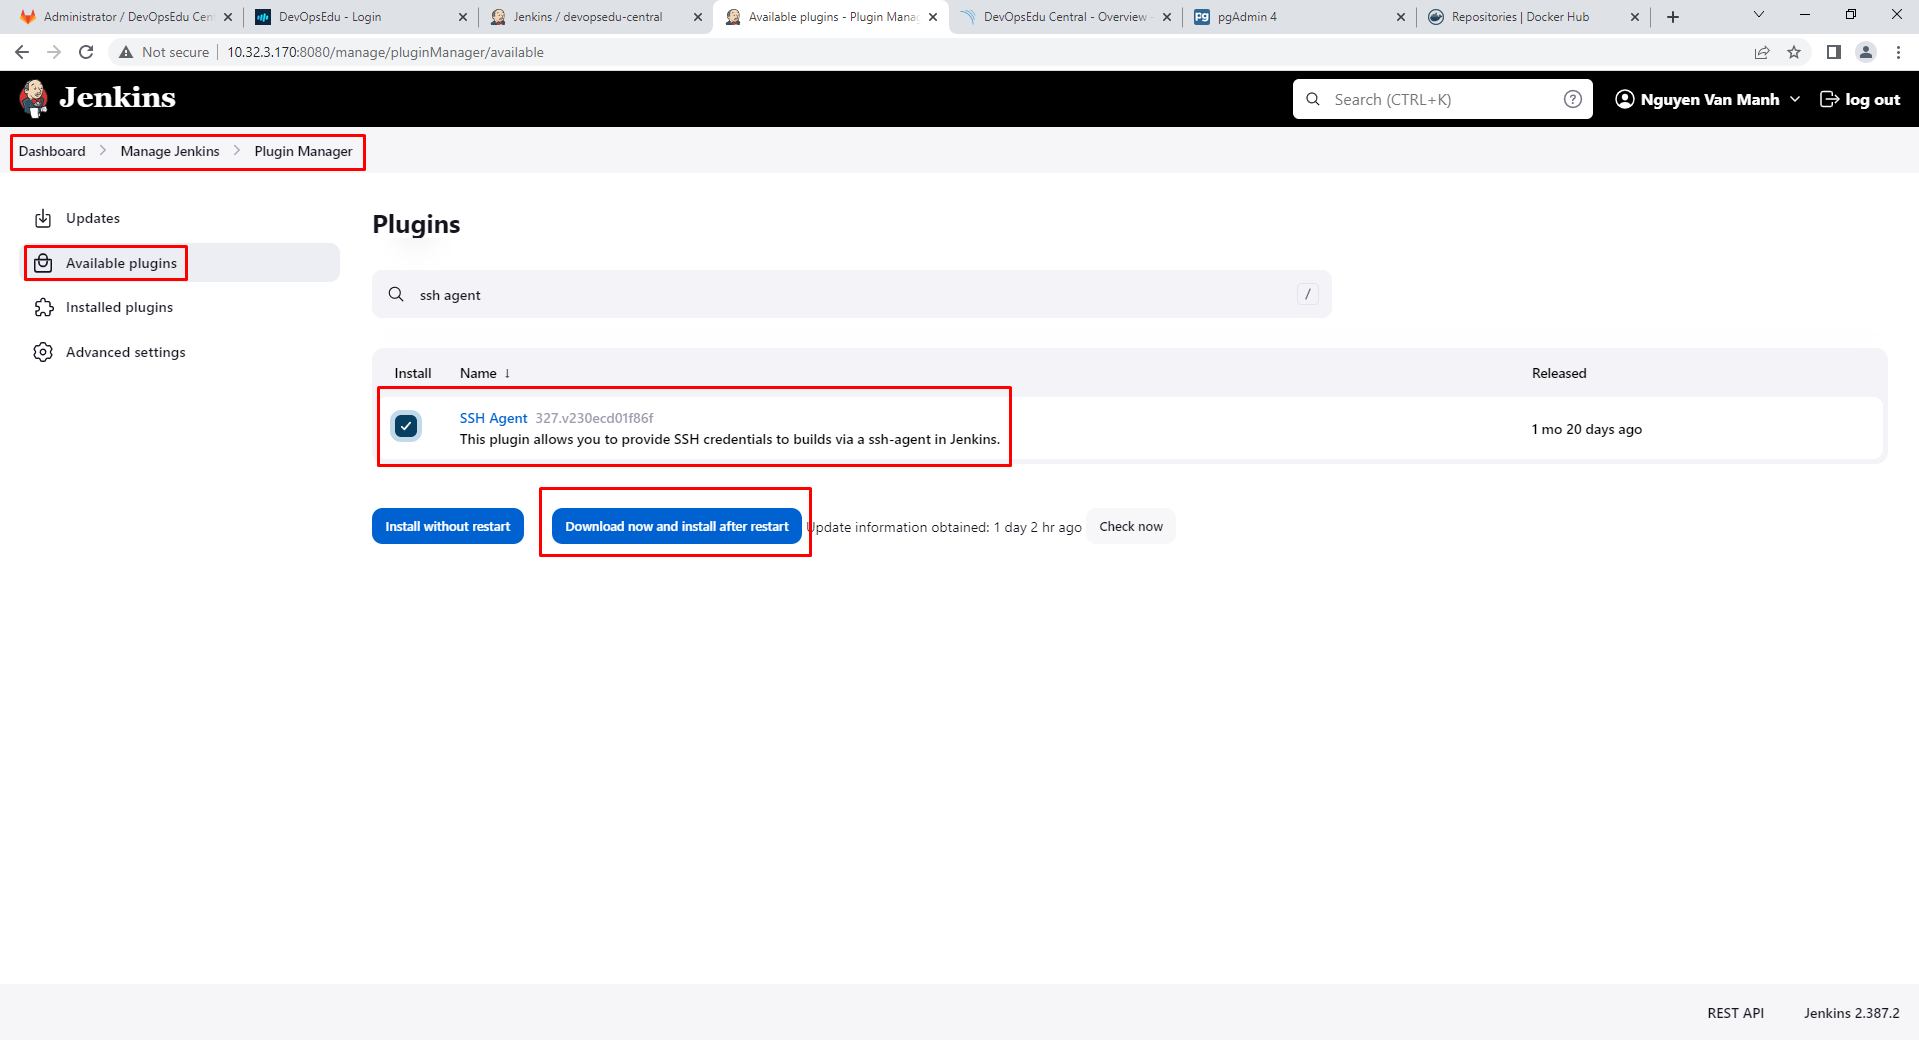
Task: Open the Nguyen Van Manh user menu
Action: tap(1708, 99)
